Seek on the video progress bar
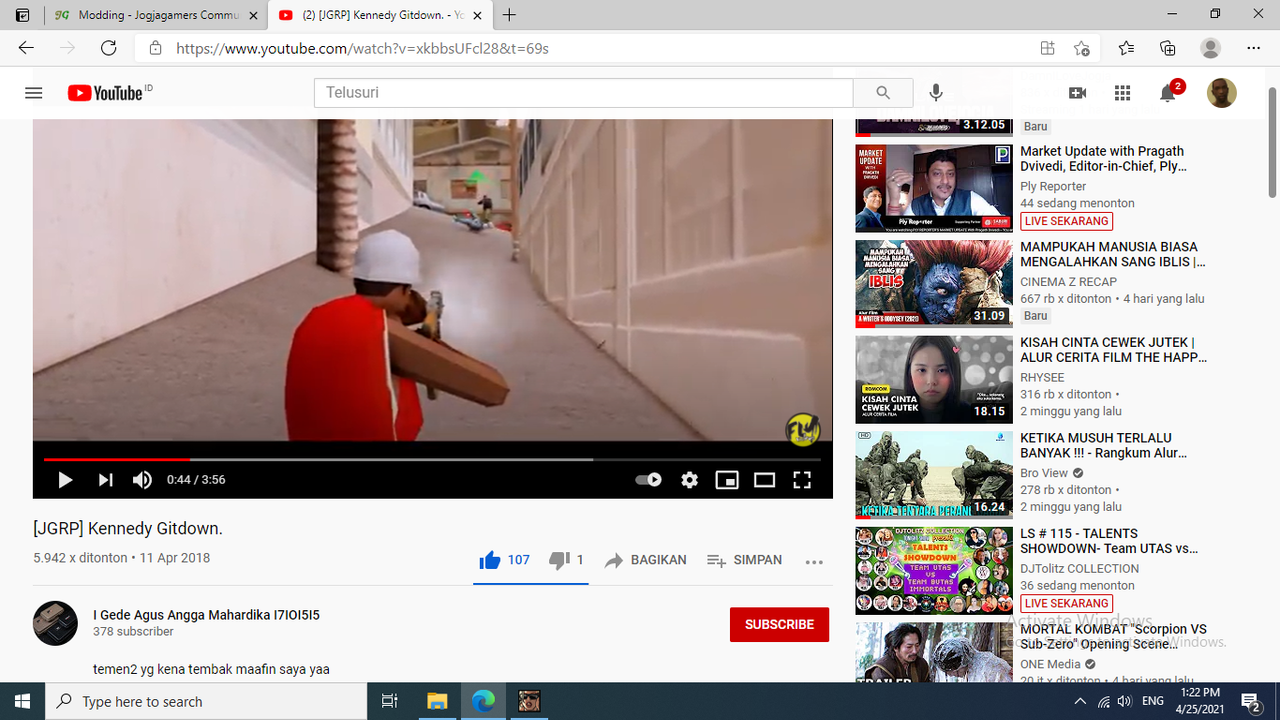The width and height of the screenshot is (1280, 720). (x=432, y=459)
